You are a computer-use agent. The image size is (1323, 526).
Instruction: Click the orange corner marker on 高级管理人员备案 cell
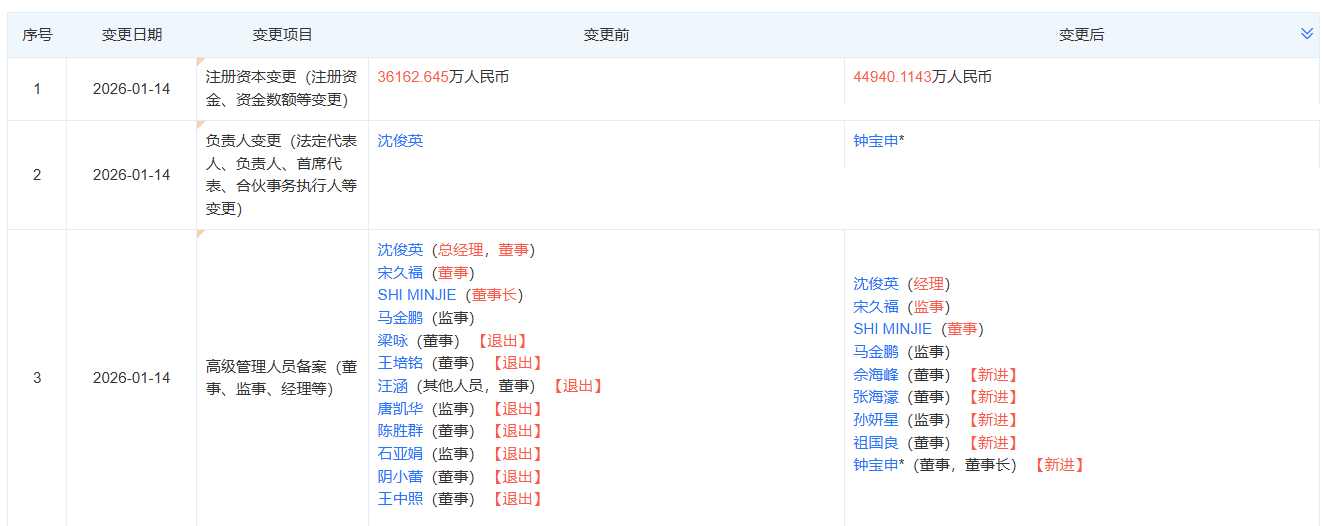click(201, 234)
